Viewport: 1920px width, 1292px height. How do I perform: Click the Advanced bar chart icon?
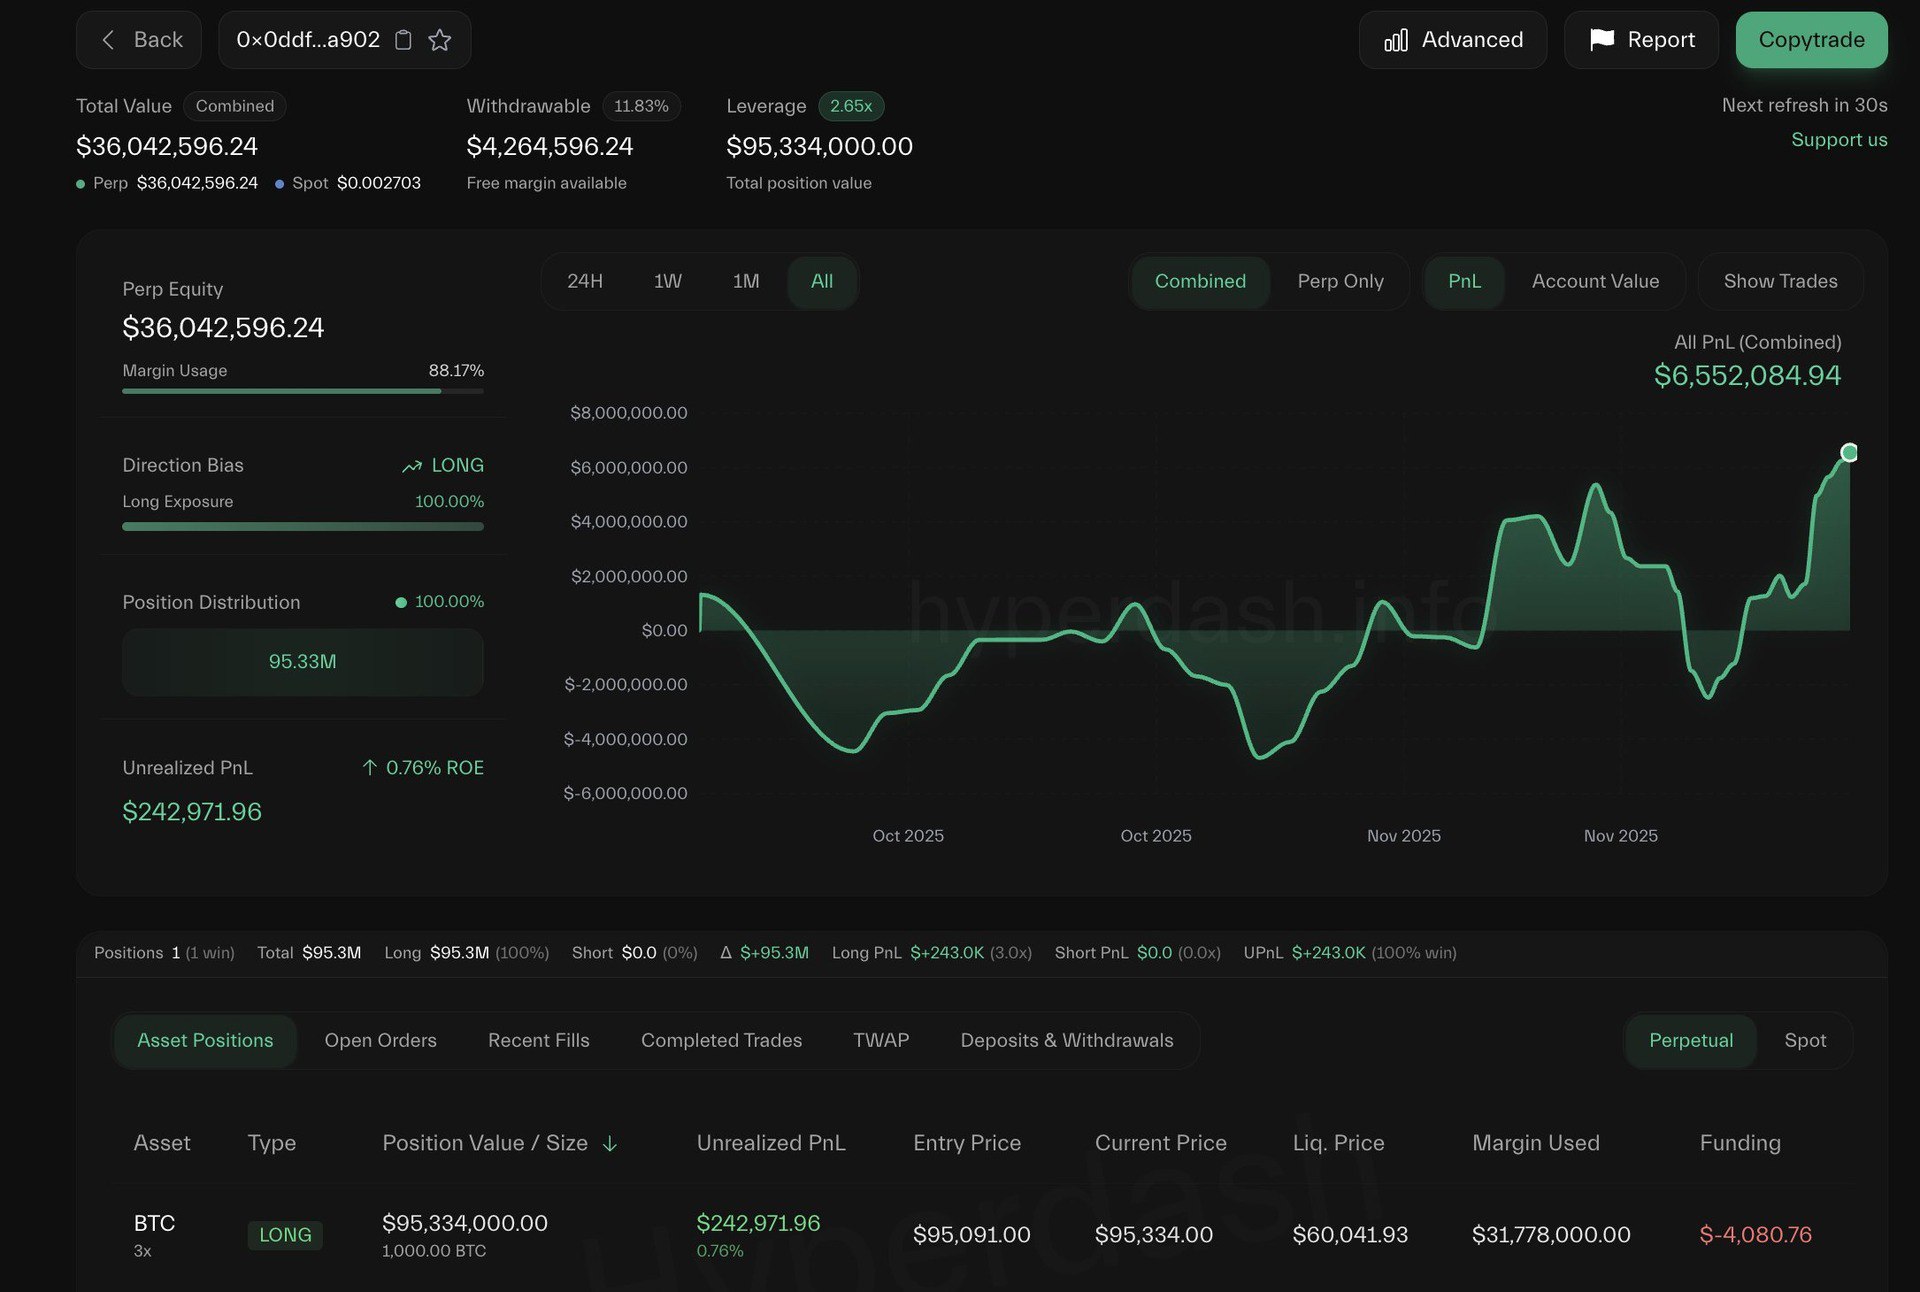tap(1396, 40)
